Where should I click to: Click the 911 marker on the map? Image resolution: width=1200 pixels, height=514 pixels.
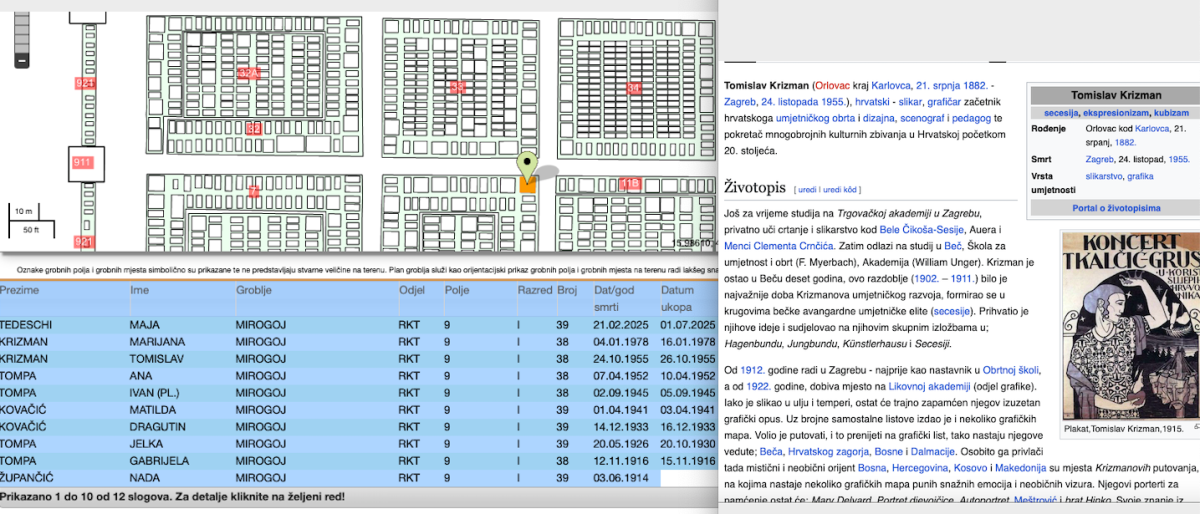(x=82, y=161)
